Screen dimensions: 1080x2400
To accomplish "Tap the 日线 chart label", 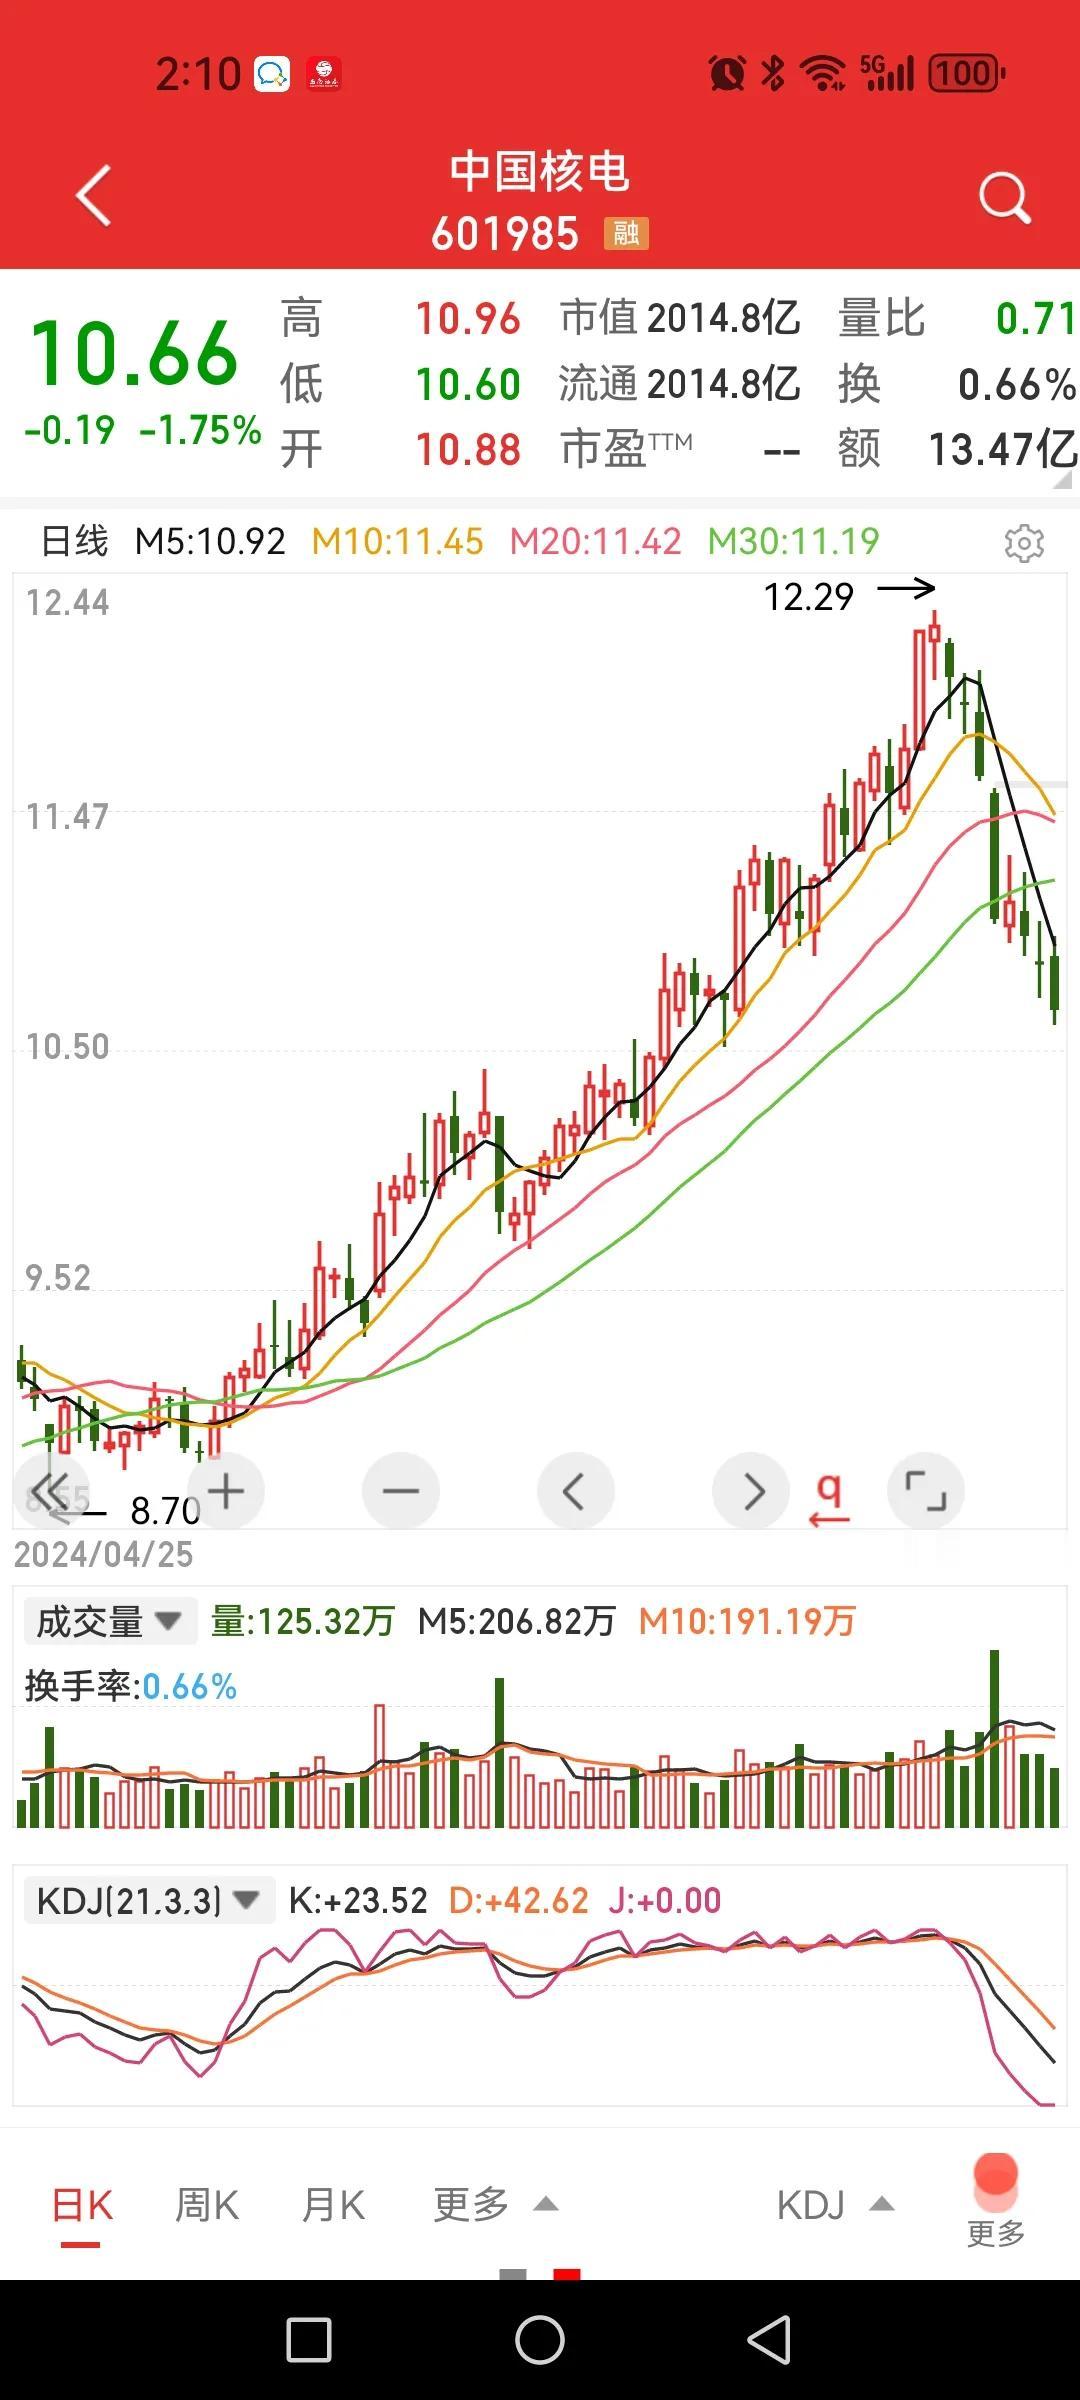I will (74, 542).
